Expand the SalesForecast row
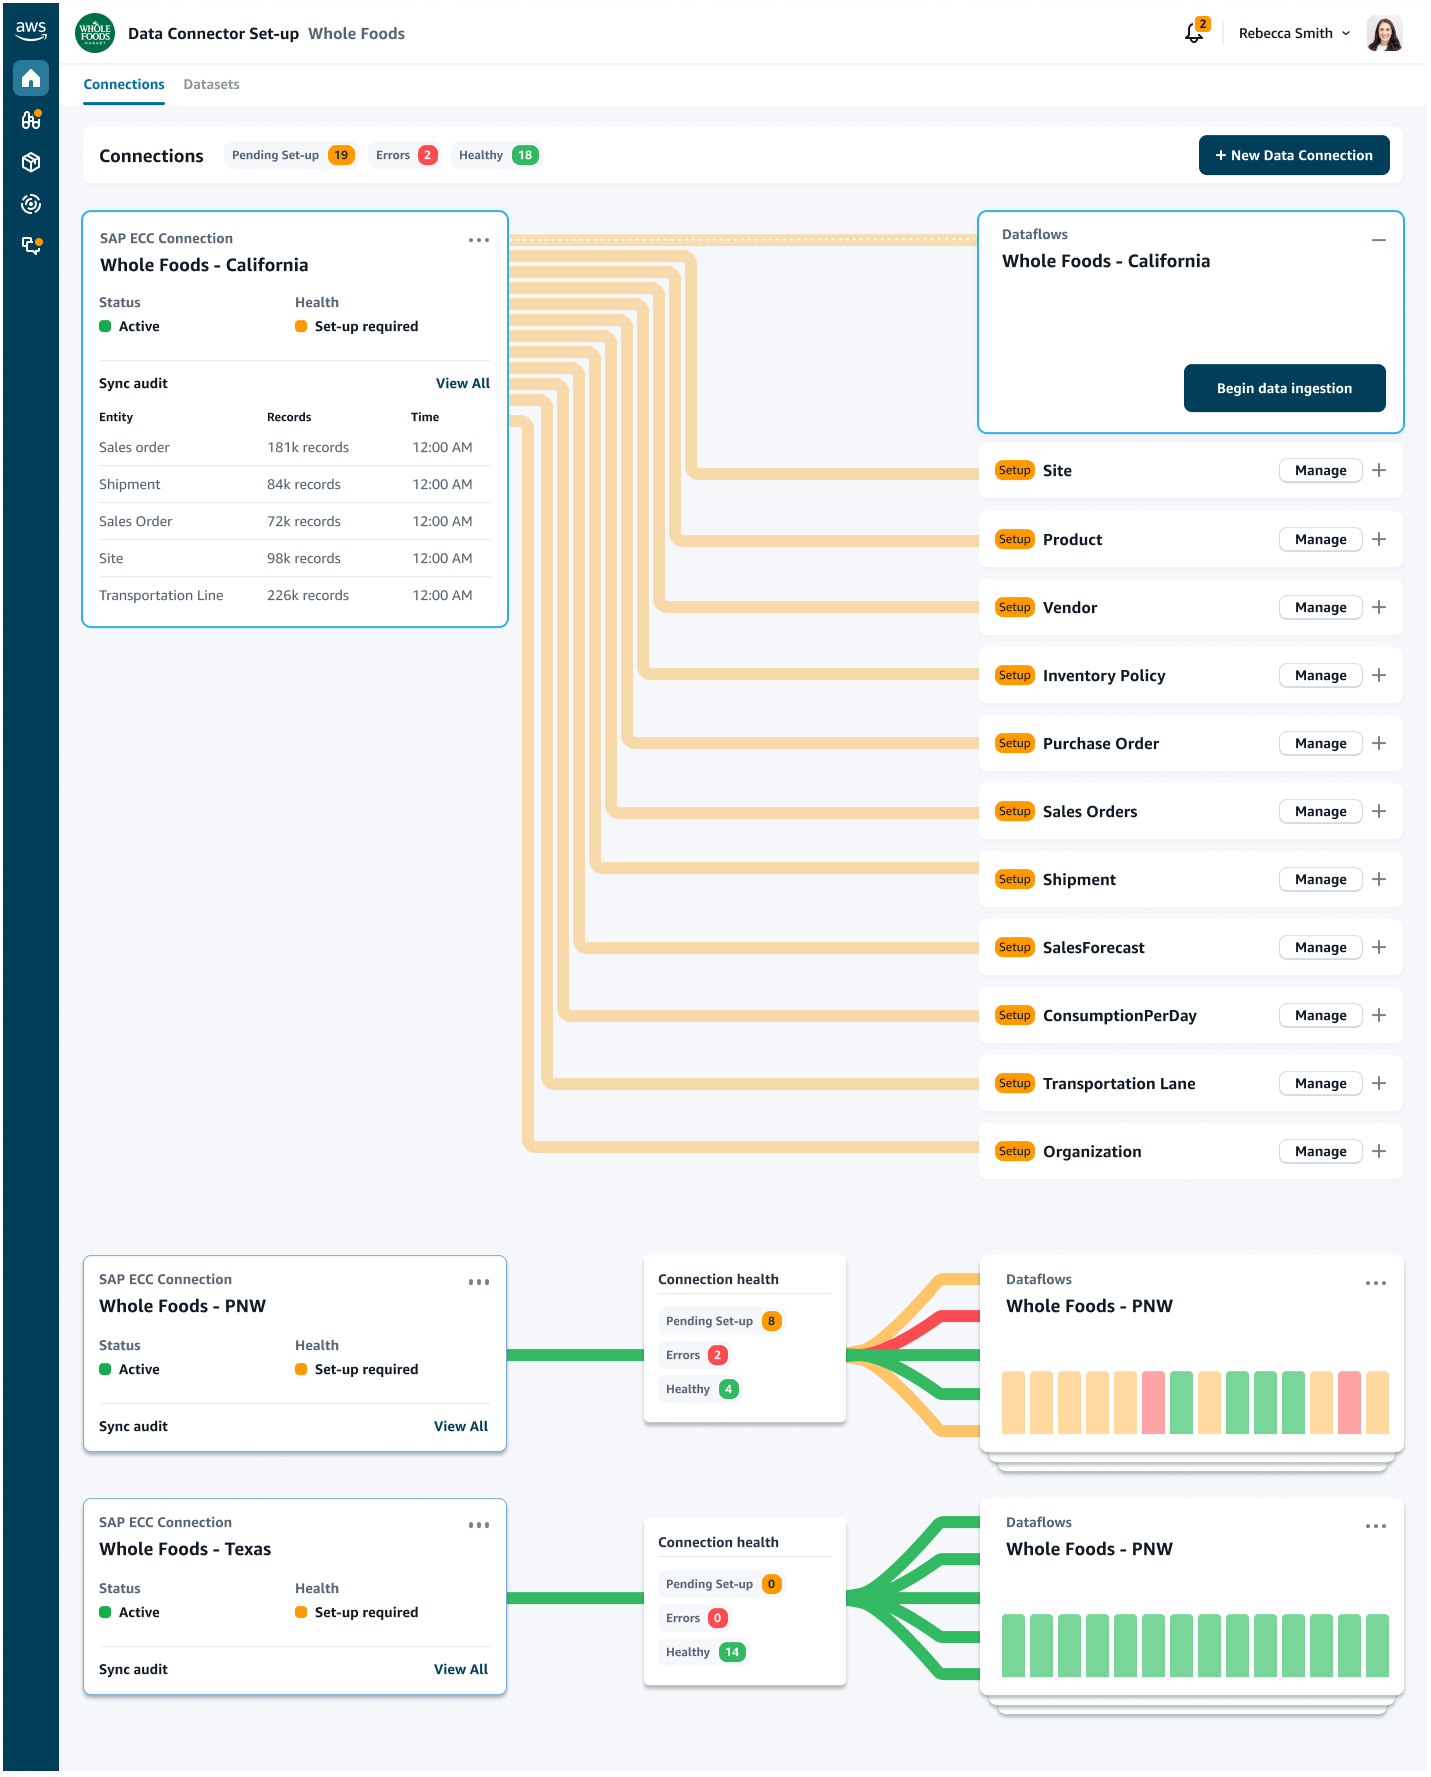The width and height of the screenshot is (1431, 1777). click(1379, 947)
